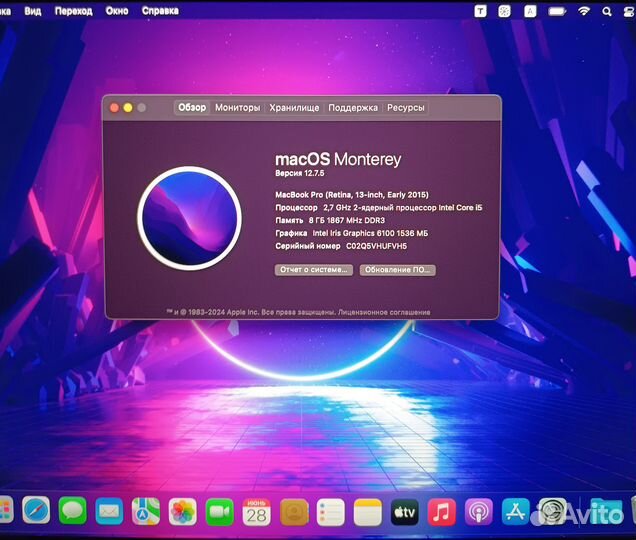This screenshot has width=636, height=540.
Task: Click the 'Процессор' label
Action: pyautogui.click(x=297, y=208)
